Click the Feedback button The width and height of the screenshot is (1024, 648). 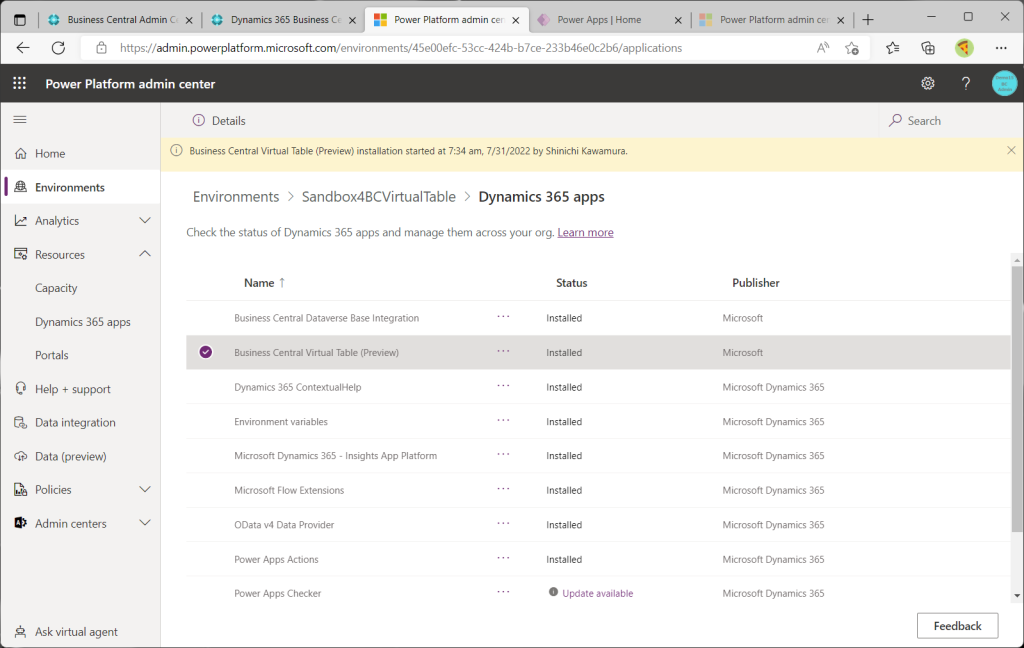pyautogui.click(x=957, y=626)
